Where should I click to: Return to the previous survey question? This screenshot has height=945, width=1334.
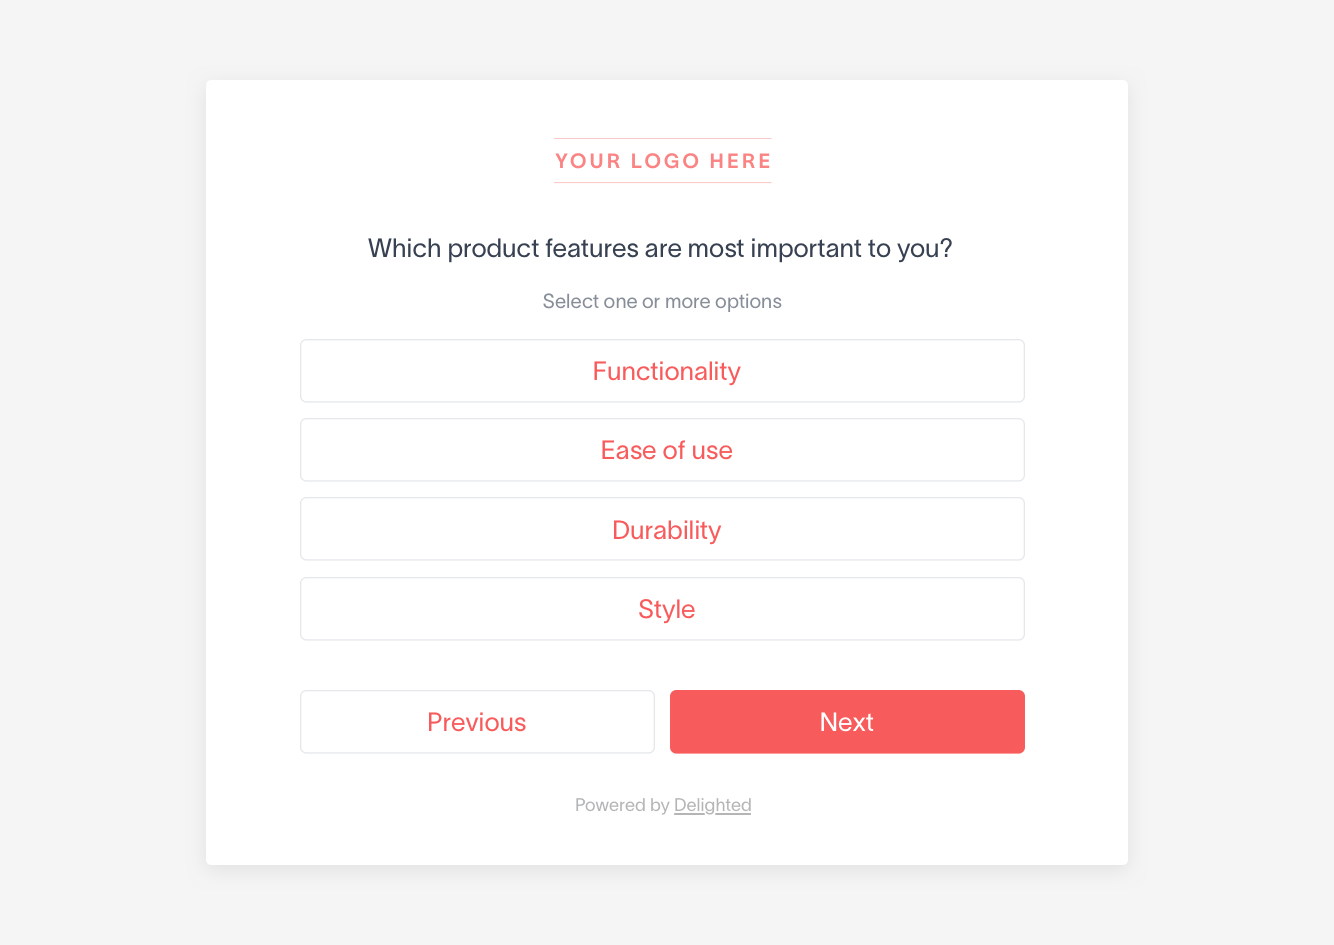click(x=477, y=722)
